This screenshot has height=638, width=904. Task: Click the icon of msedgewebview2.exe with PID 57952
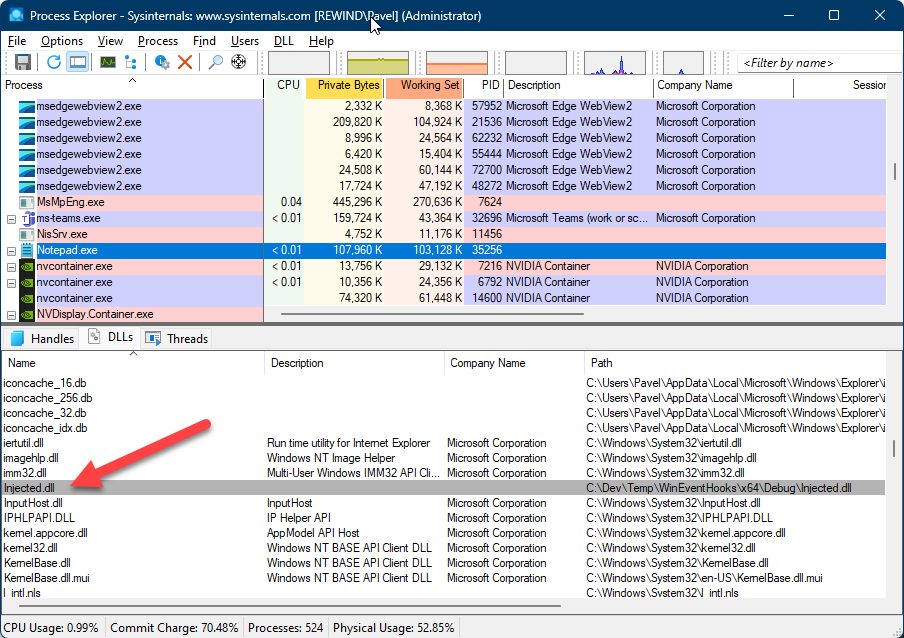(x=27, y=107)
